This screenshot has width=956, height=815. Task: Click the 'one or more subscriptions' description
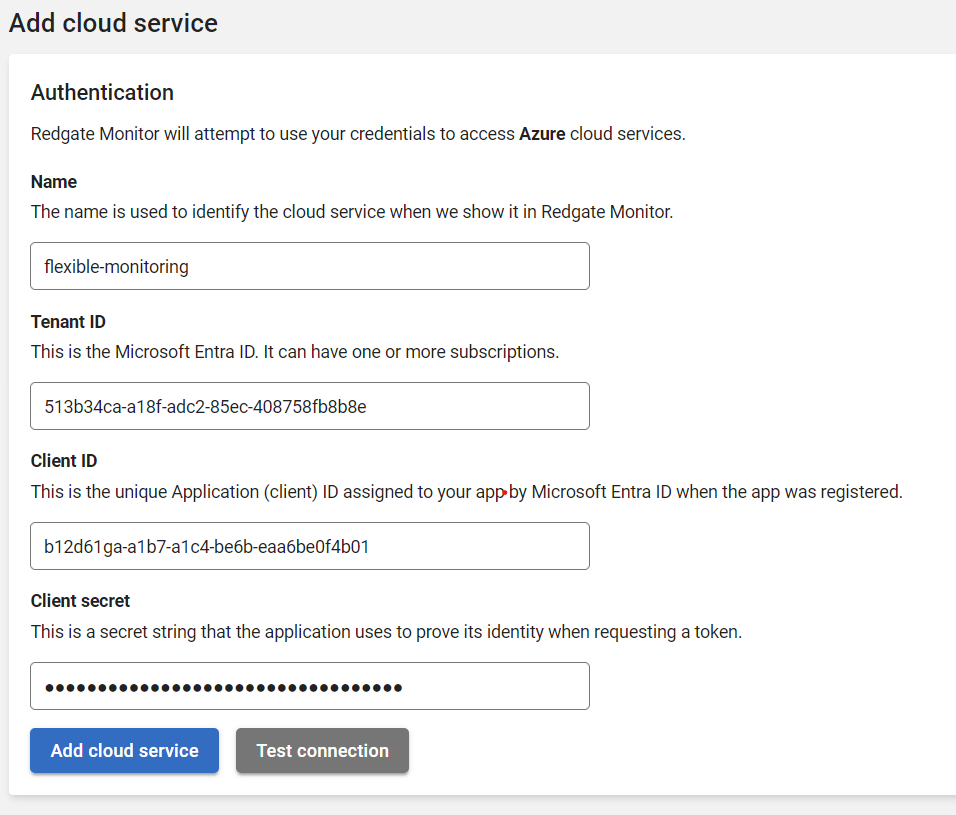point(460,352)
